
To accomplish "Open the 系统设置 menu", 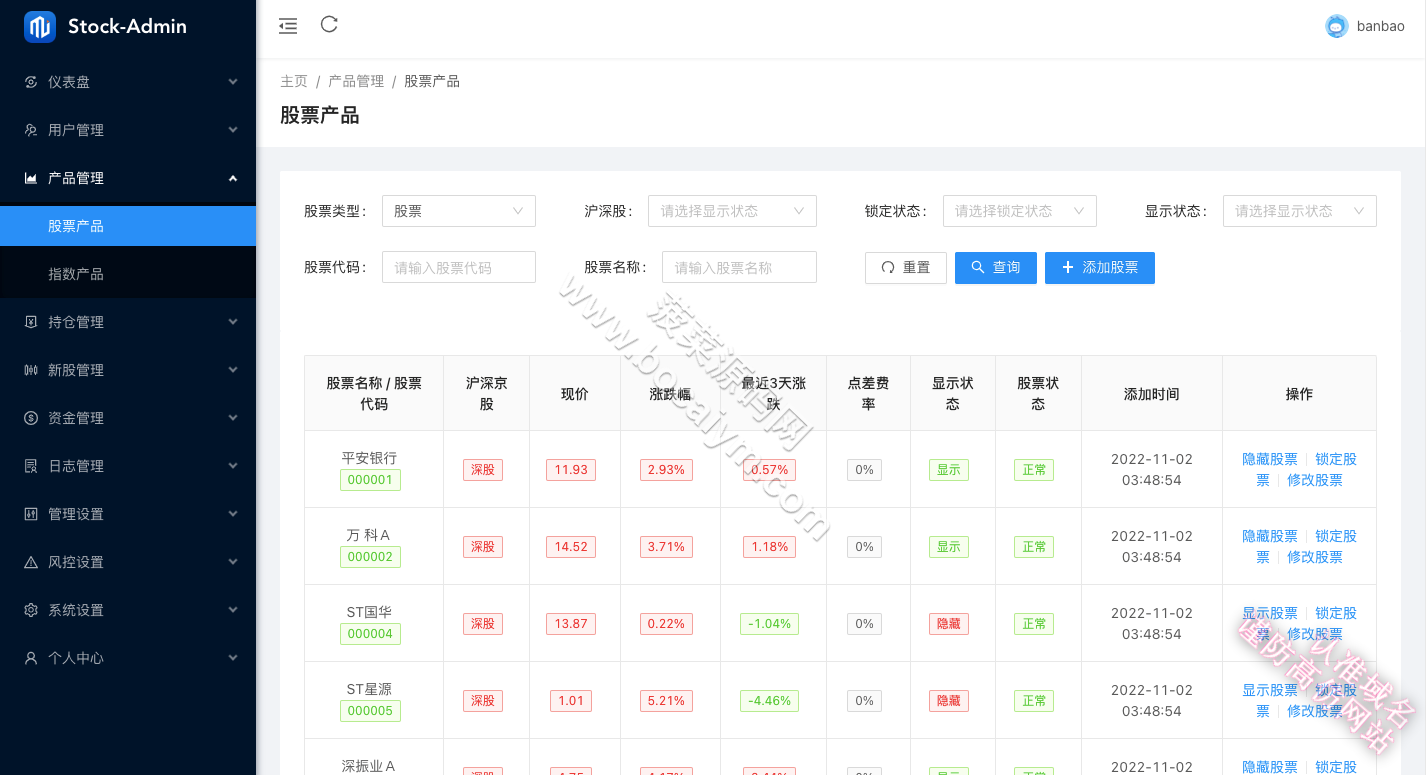I will (x=128, y=610).
